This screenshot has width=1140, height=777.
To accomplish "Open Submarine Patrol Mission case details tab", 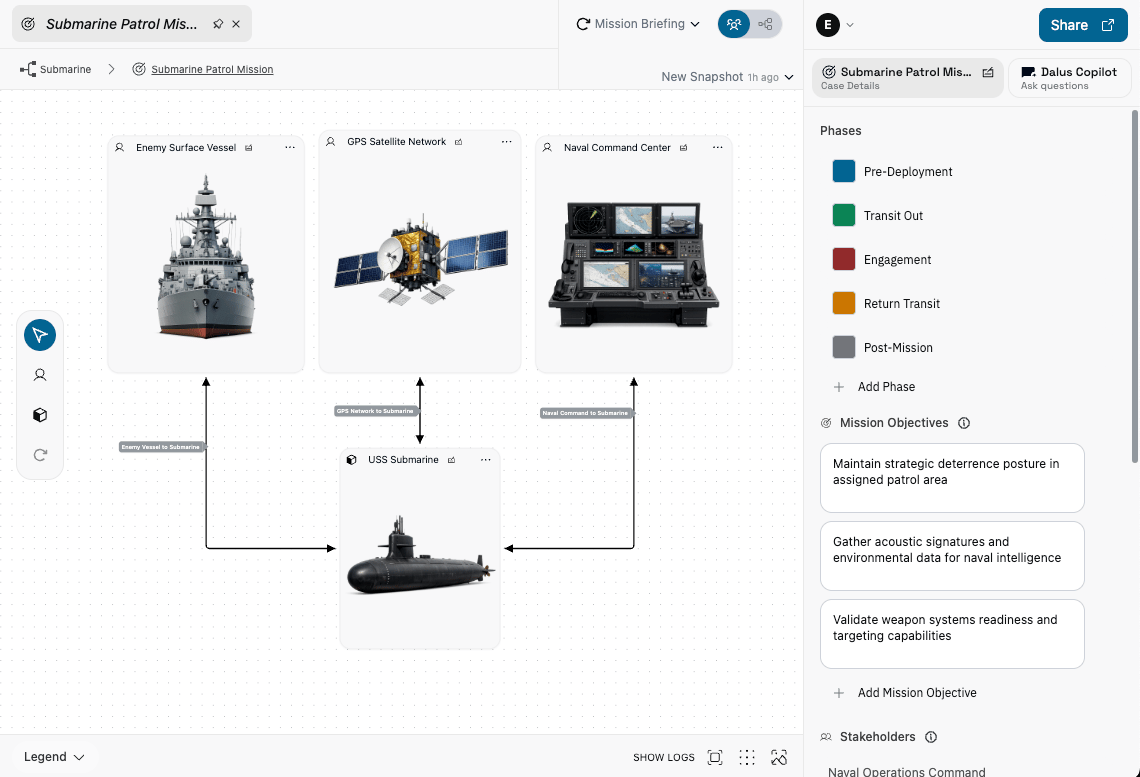I will (x=907, y=78).
